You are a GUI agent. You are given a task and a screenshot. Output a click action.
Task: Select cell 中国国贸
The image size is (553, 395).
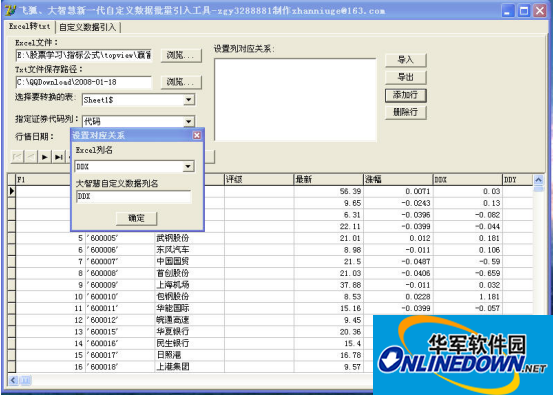(189, 262)
